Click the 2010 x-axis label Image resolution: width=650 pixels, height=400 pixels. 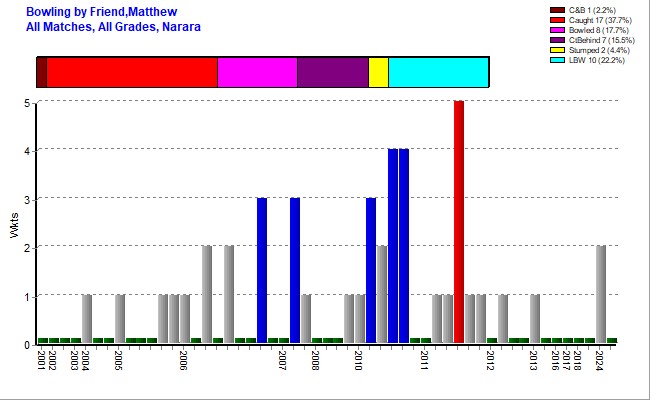359,360
